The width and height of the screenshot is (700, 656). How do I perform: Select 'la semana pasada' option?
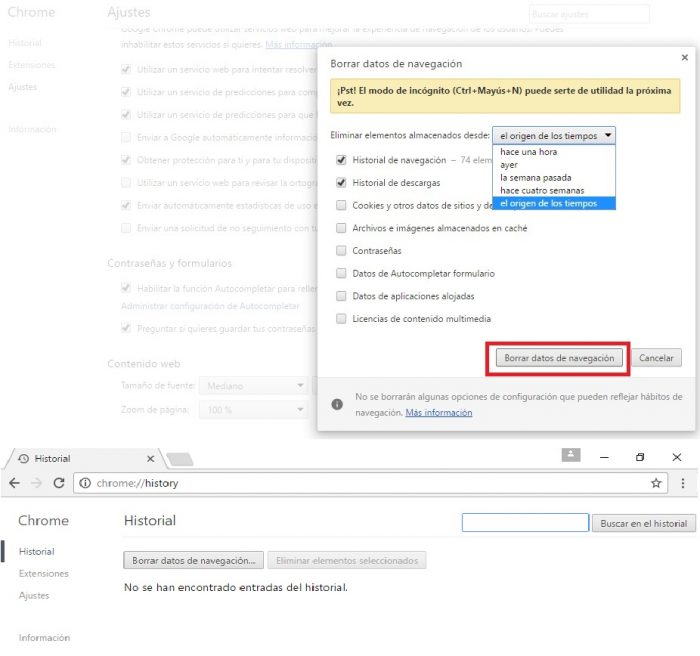tap(536, 177)
